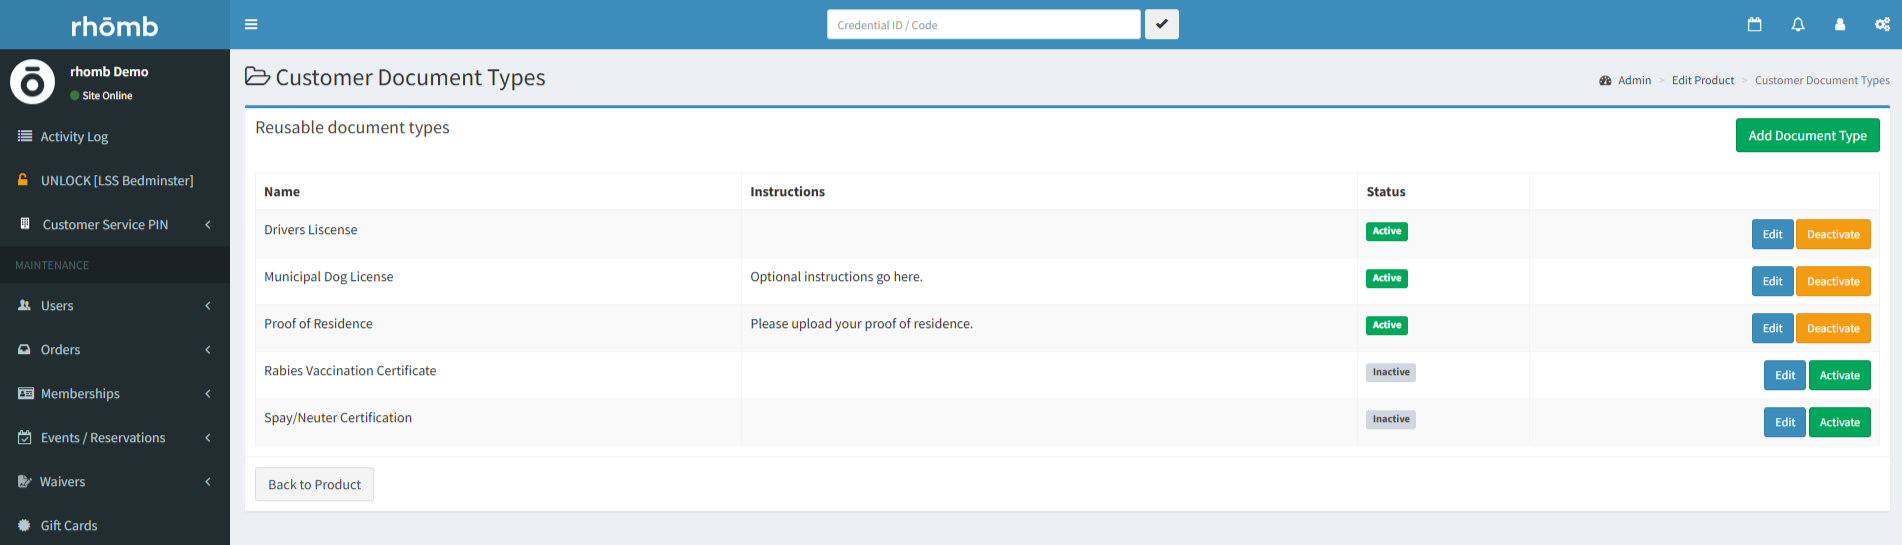Click the Back to Product button
This screenshot has width=1902, height=545.
[x=314, y=484]
